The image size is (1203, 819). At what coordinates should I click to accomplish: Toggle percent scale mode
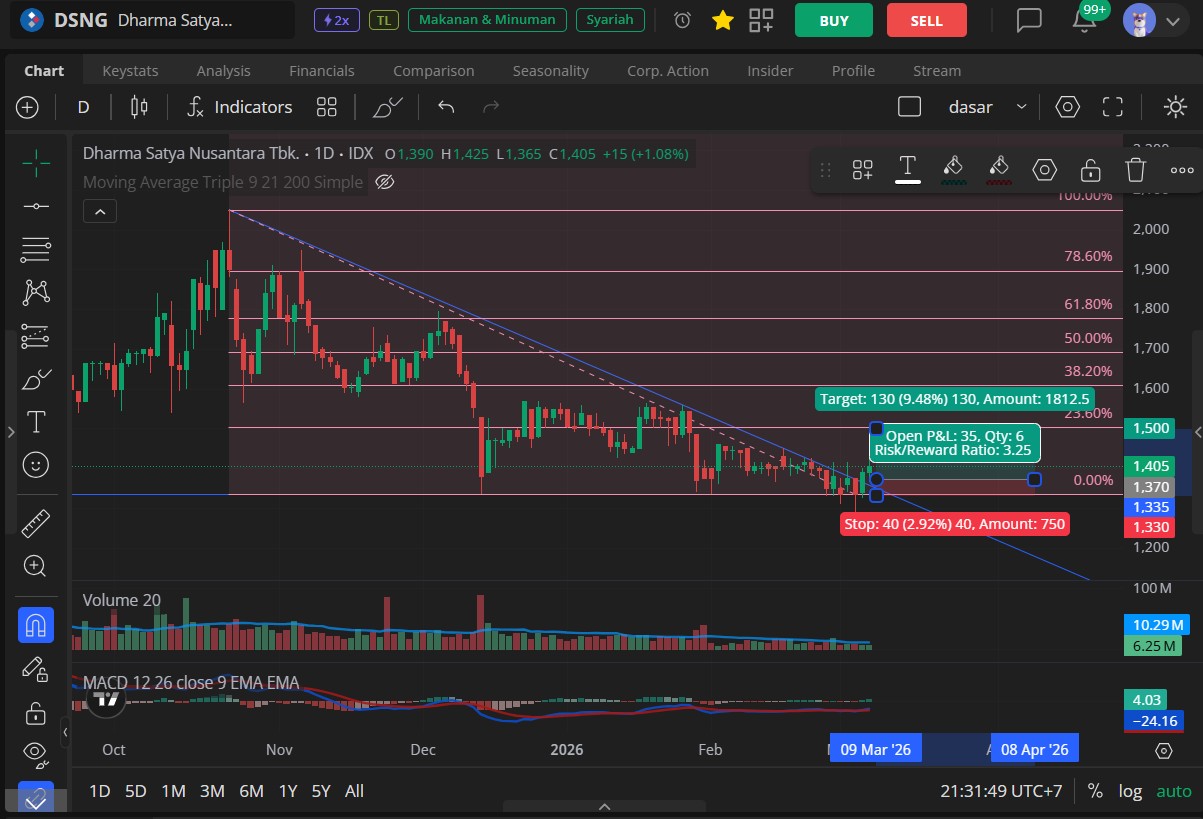click(1095, 791)
